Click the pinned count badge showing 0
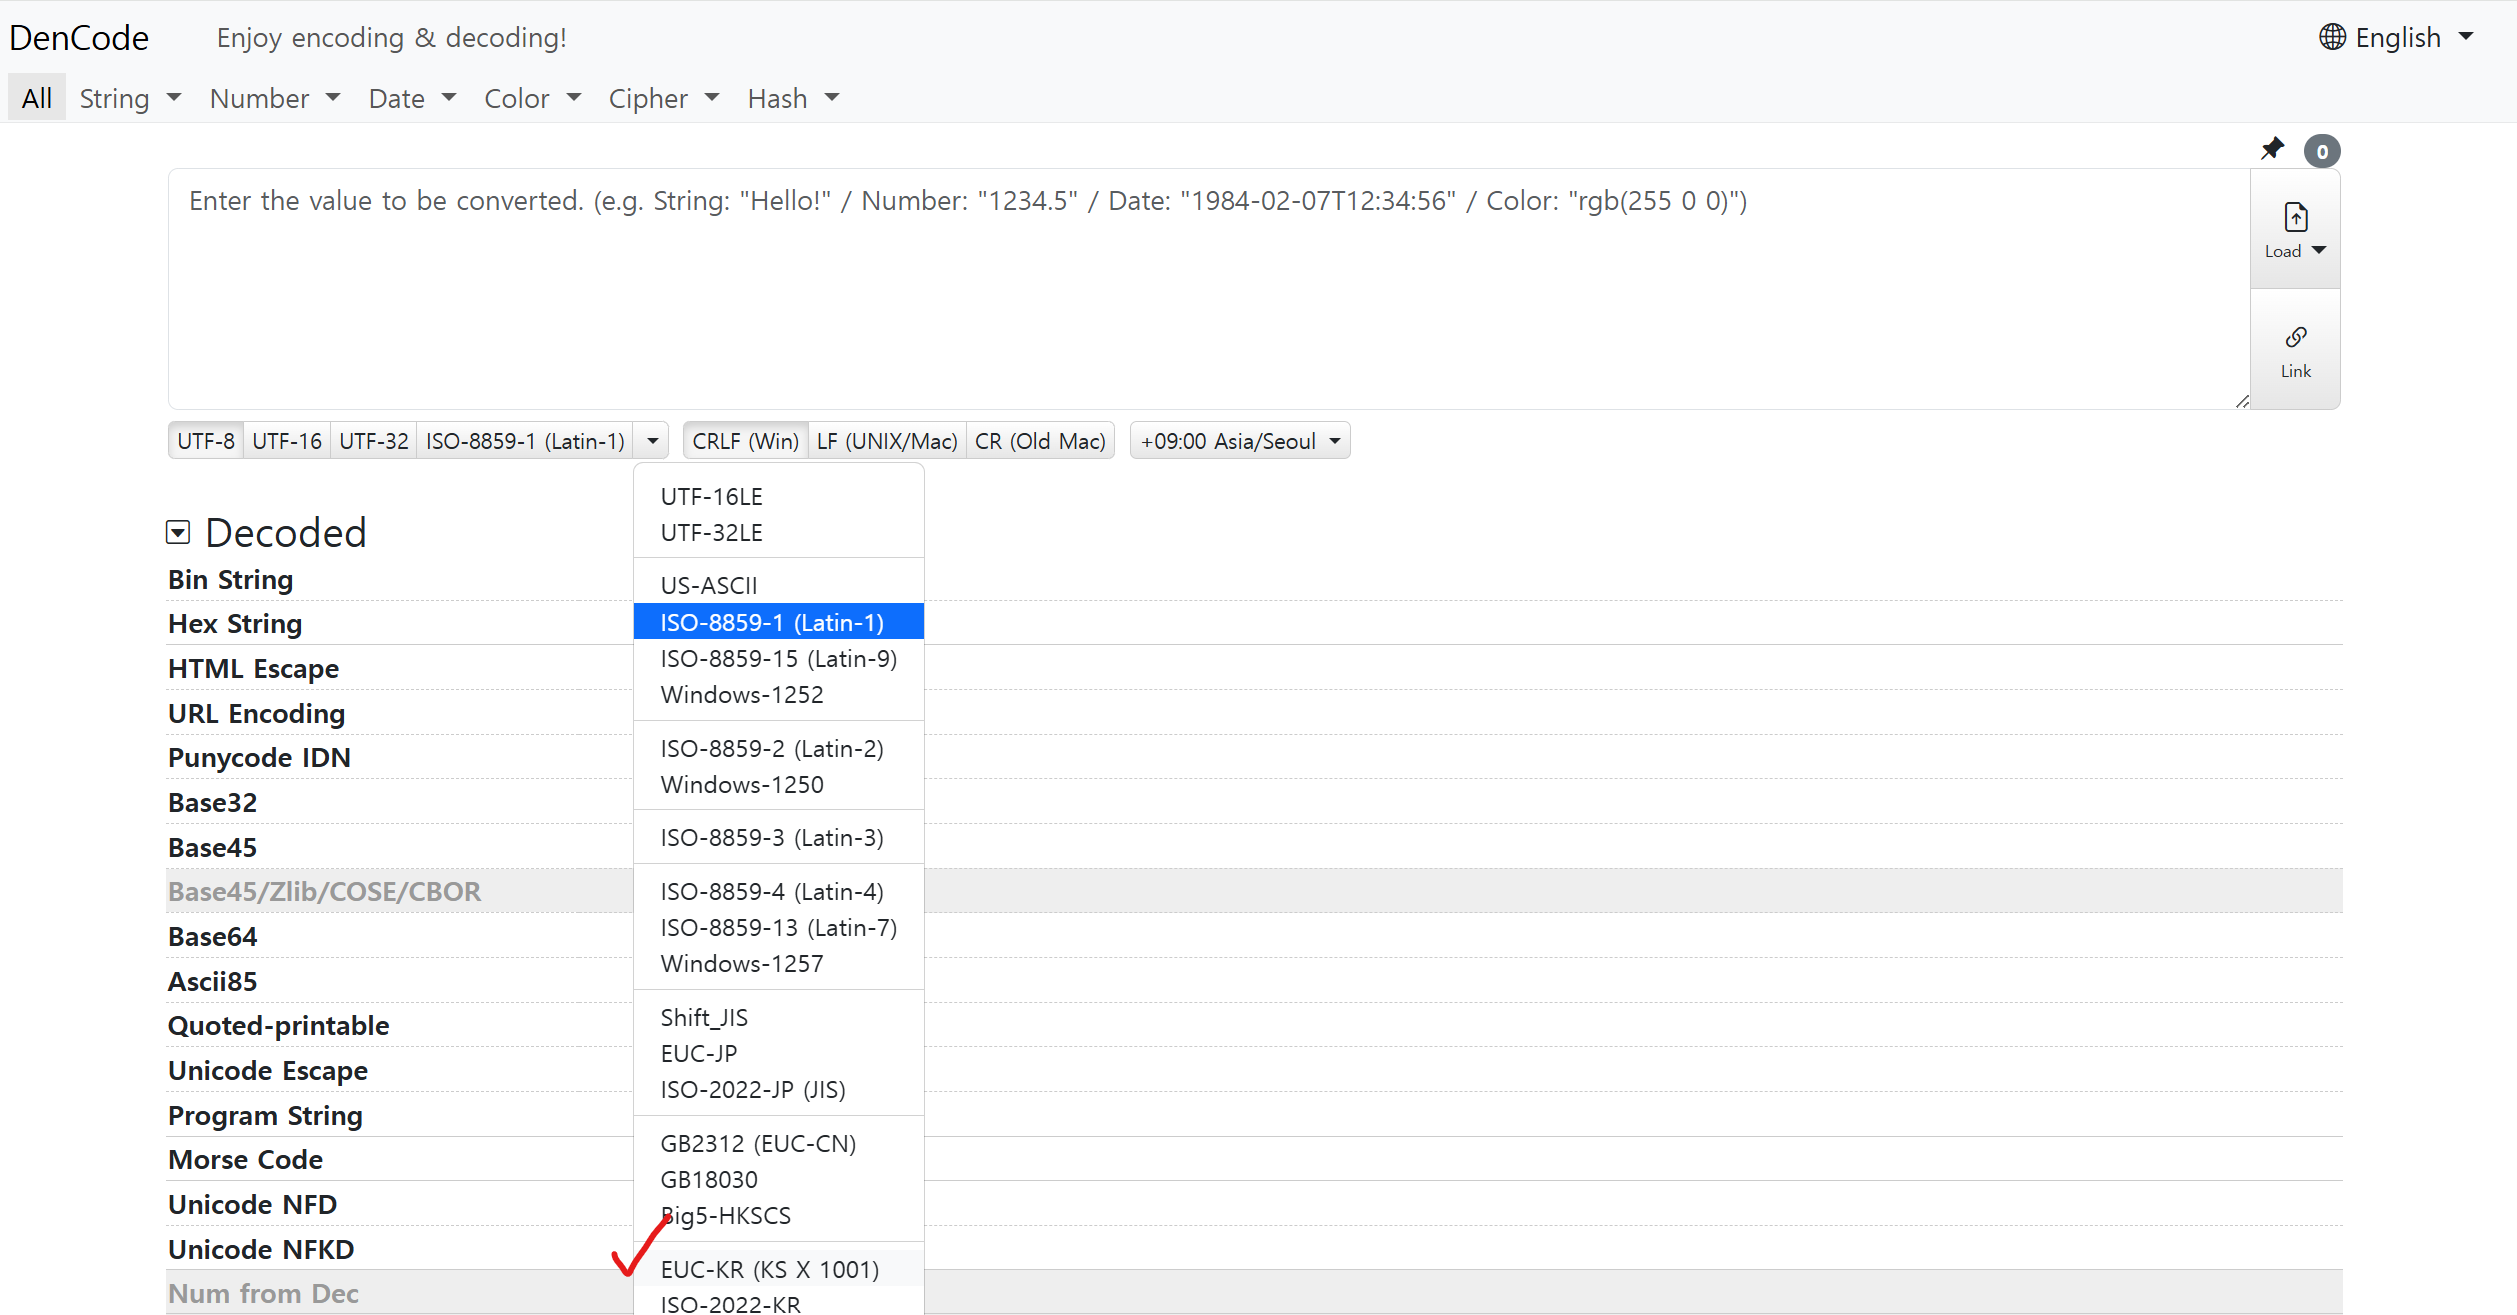The width and height of the screenshot is (2517, 1315). point(2322,151)
